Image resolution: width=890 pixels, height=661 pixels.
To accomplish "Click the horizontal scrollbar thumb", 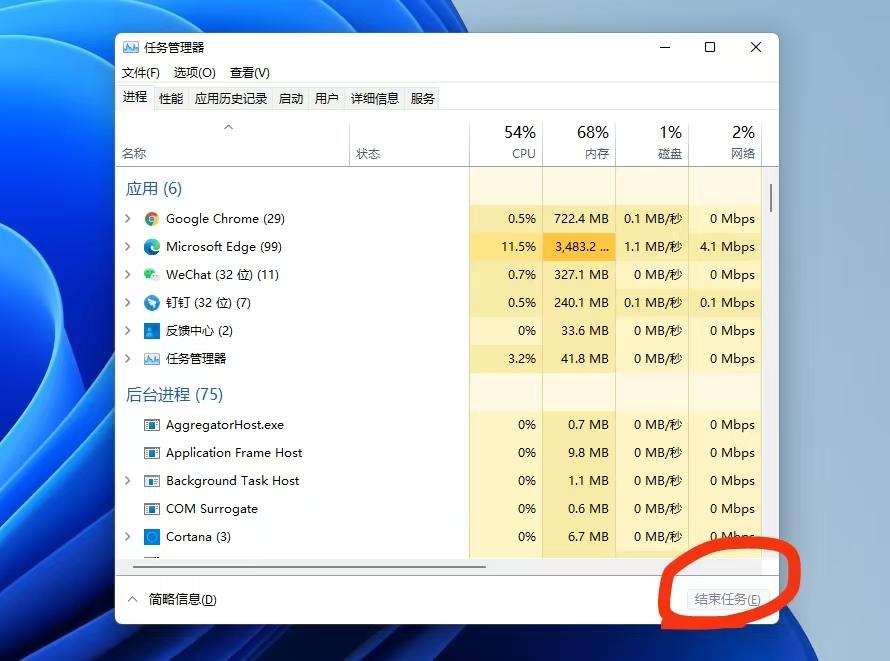I will click(309, 566).
